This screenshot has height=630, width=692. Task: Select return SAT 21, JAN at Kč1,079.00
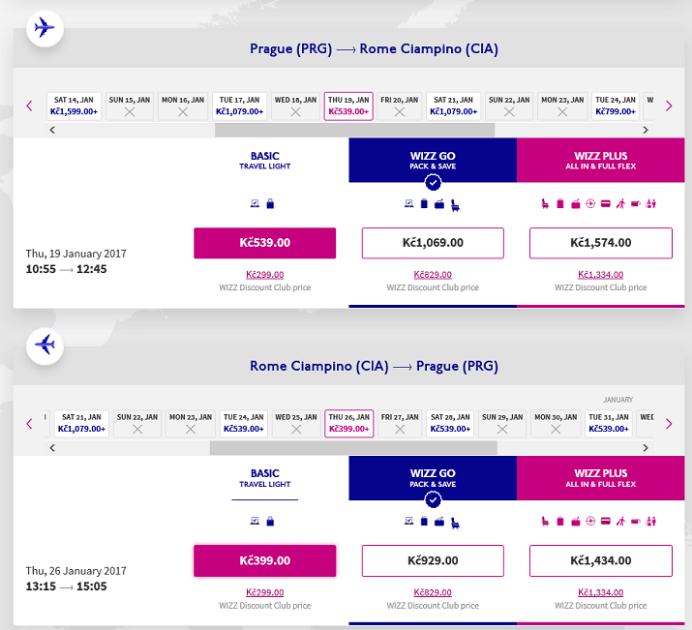pyautogui.click(x=82, y=424)
